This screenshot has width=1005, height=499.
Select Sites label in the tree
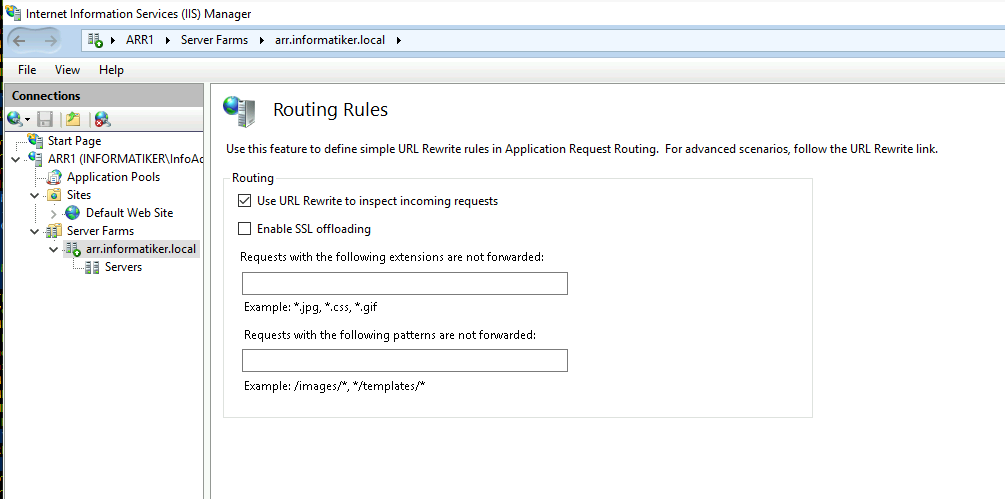[79, 195]
